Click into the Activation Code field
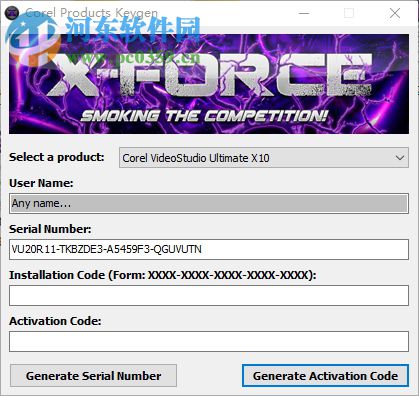 [209, 341]
